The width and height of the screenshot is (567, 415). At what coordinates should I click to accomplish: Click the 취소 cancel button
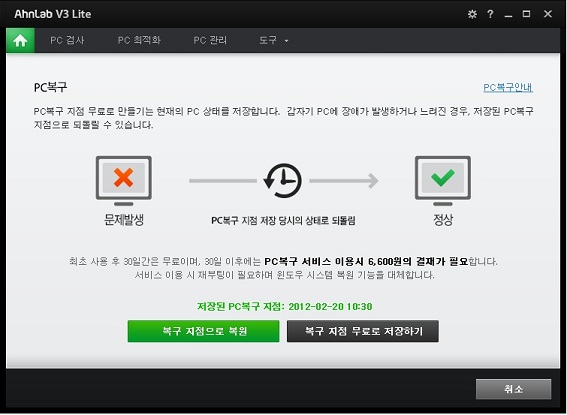click(513, 389)
